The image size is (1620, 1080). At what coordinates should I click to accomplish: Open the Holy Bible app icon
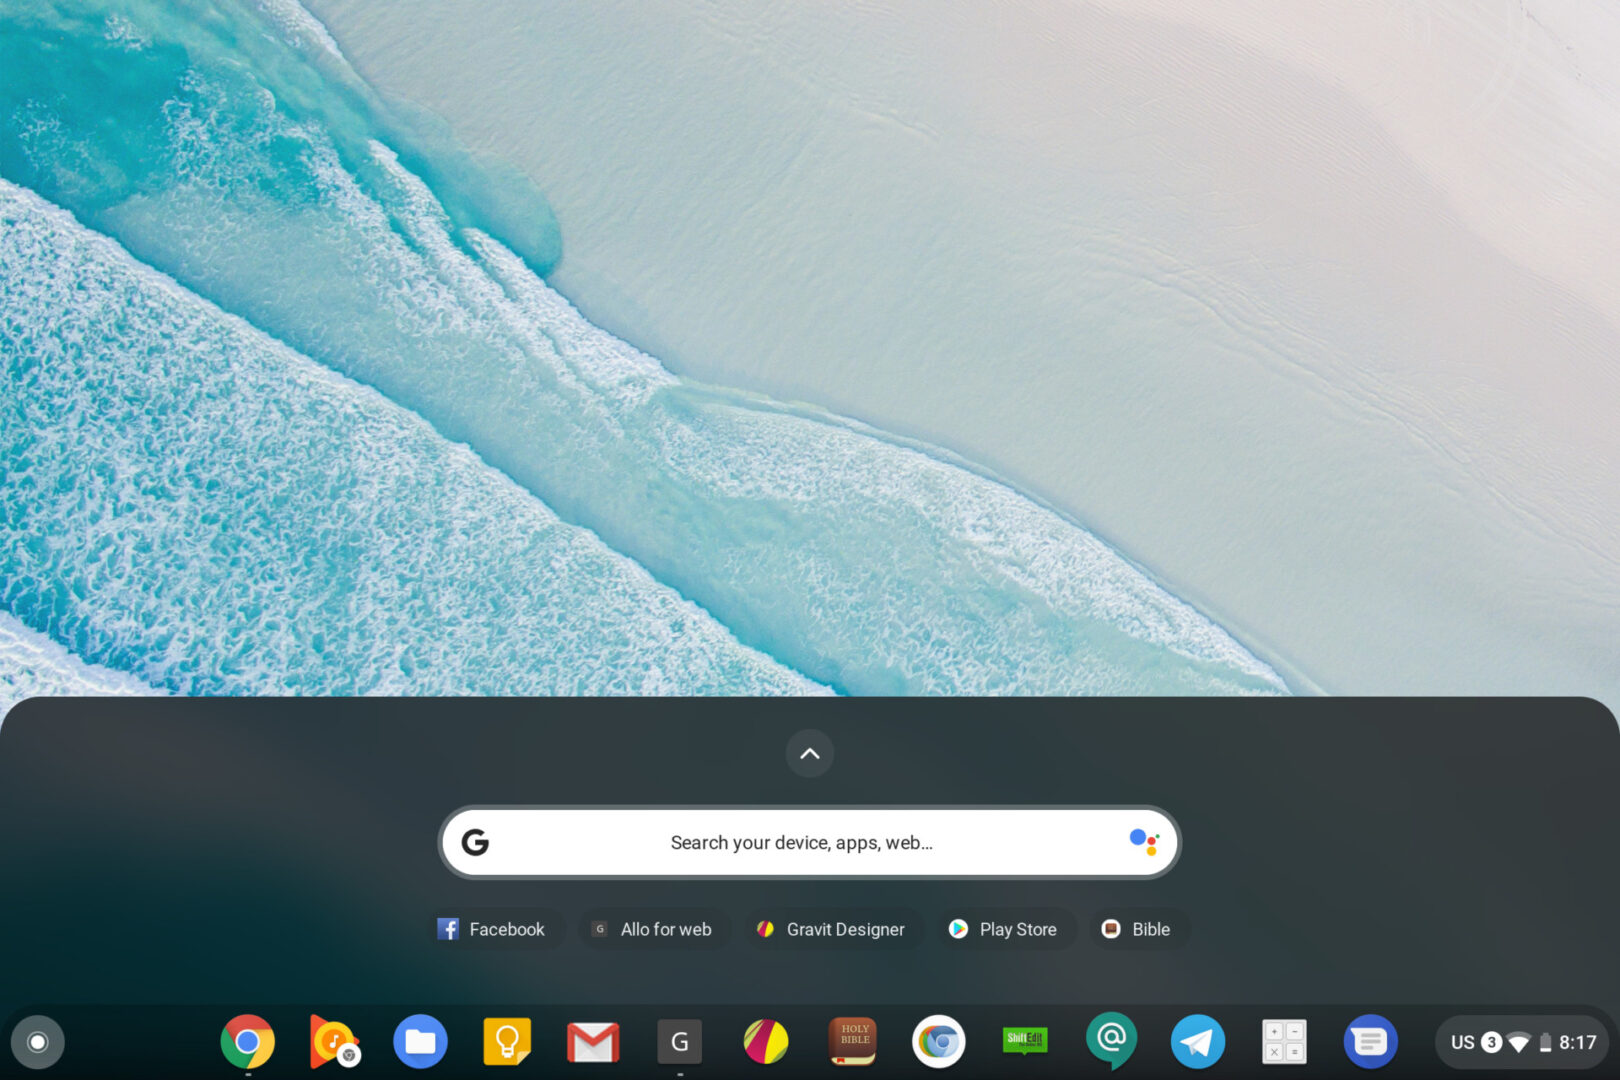point(852,1041)
